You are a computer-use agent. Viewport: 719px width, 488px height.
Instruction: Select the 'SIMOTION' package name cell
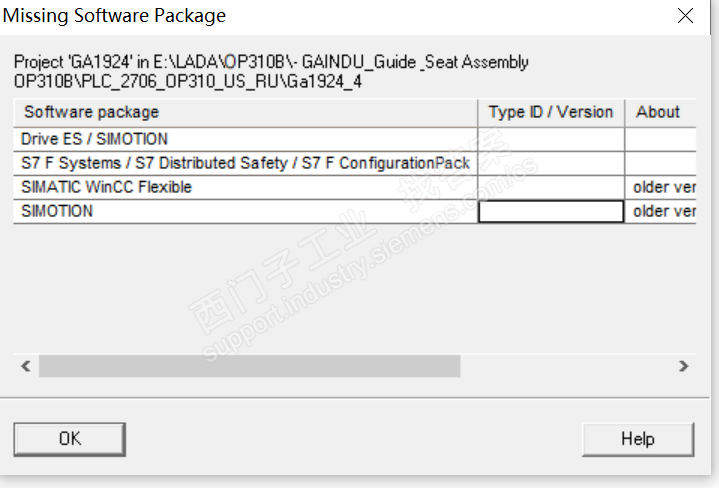tap(246, 211)
